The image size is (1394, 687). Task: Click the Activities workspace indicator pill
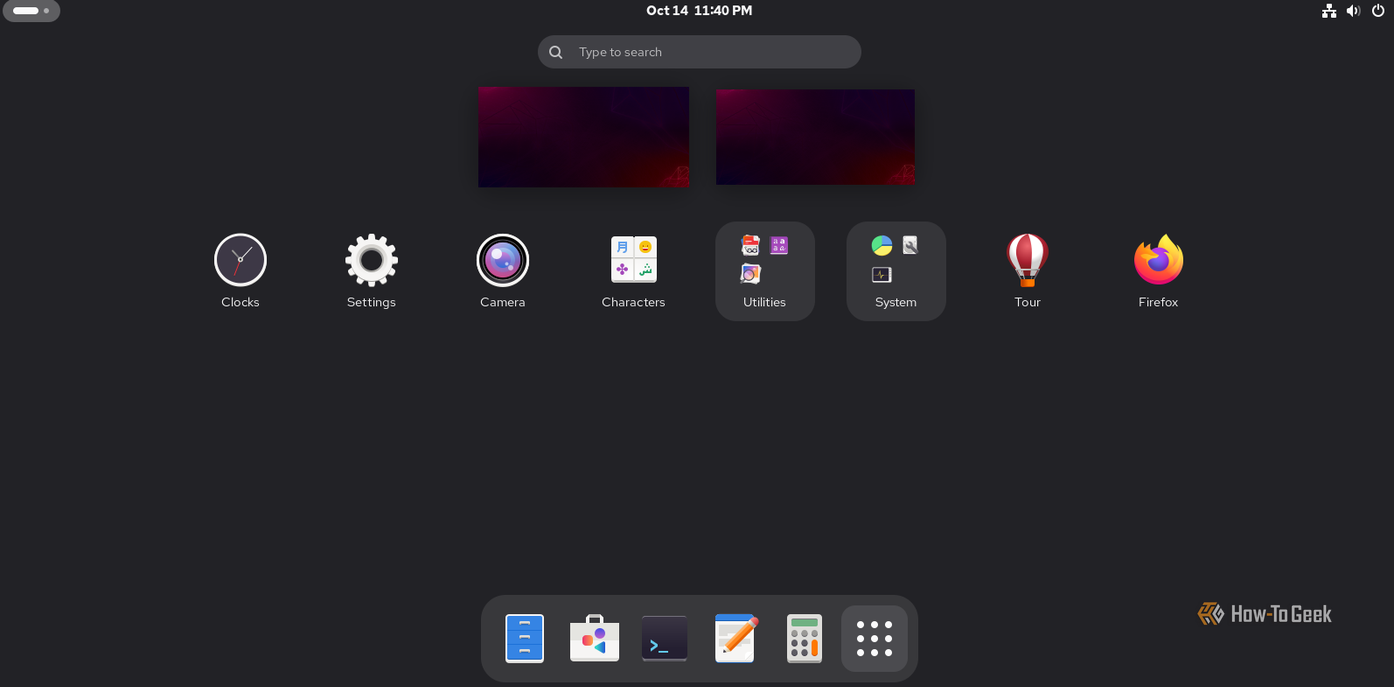point(31,11)
